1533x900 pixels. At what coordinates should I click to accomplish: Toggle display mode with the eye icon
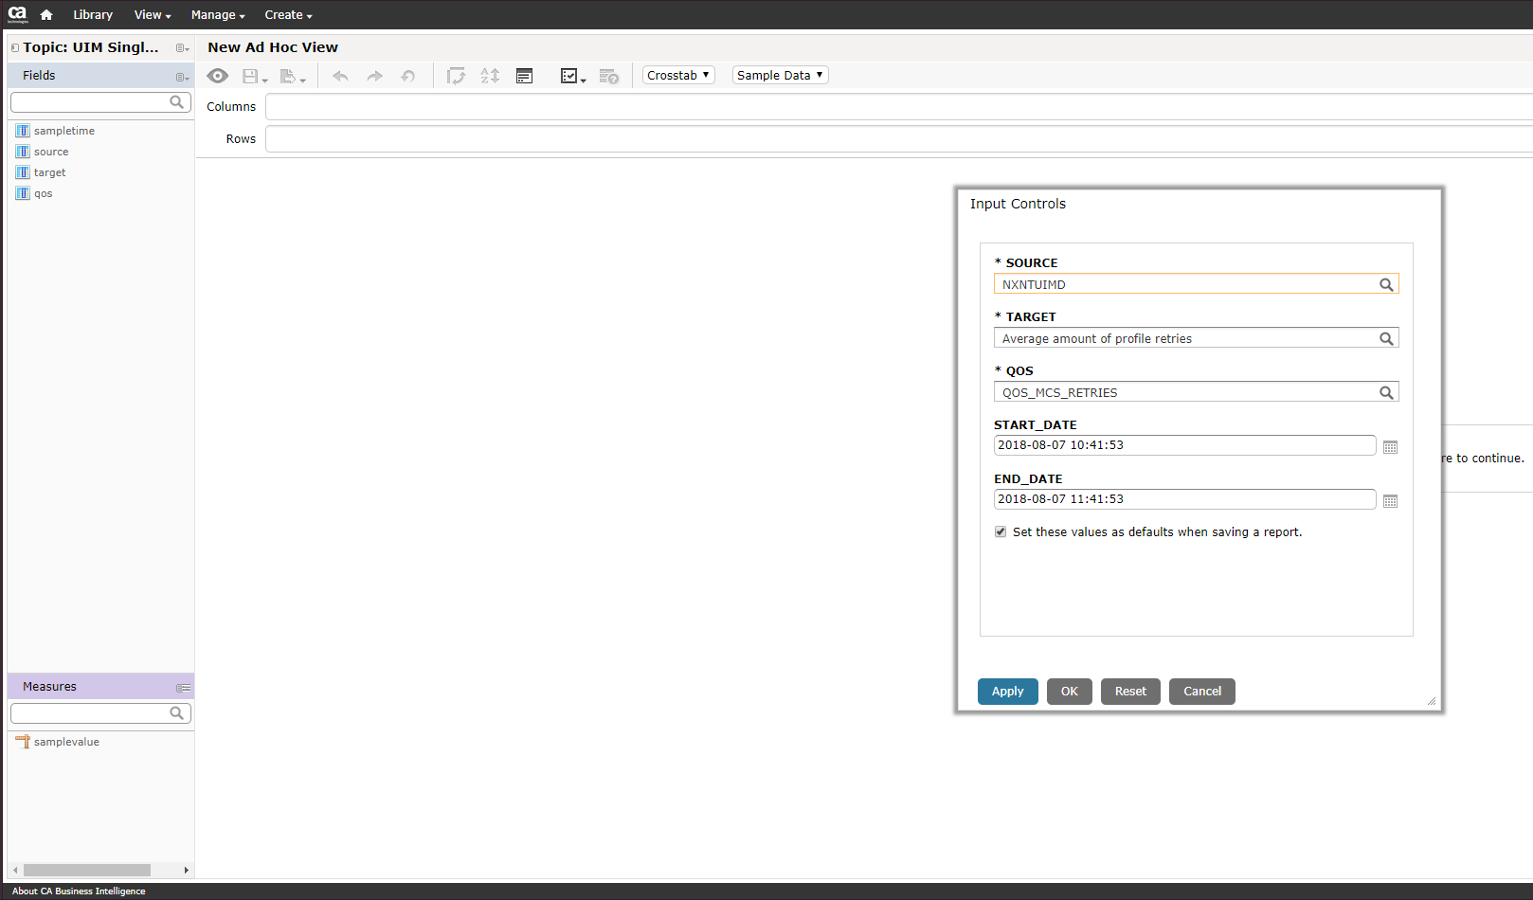pyautogui.click(x=217, y=76)
